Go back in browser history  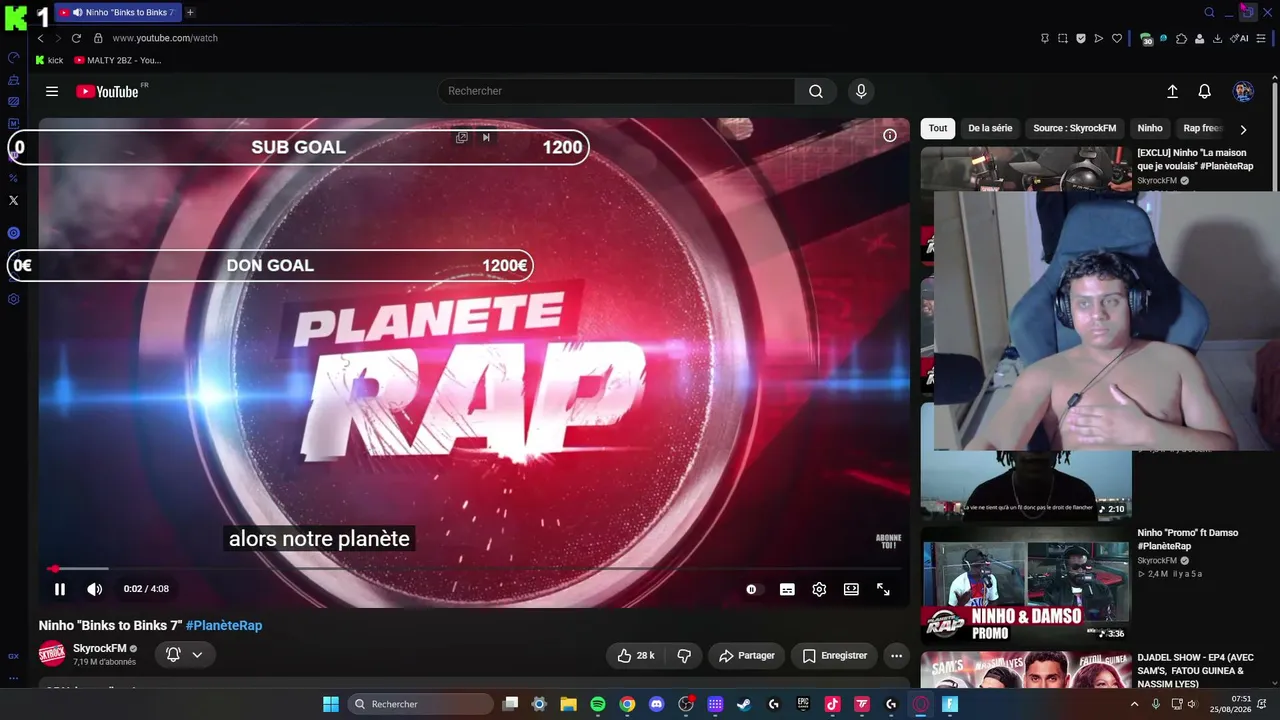tap(40, 38)
